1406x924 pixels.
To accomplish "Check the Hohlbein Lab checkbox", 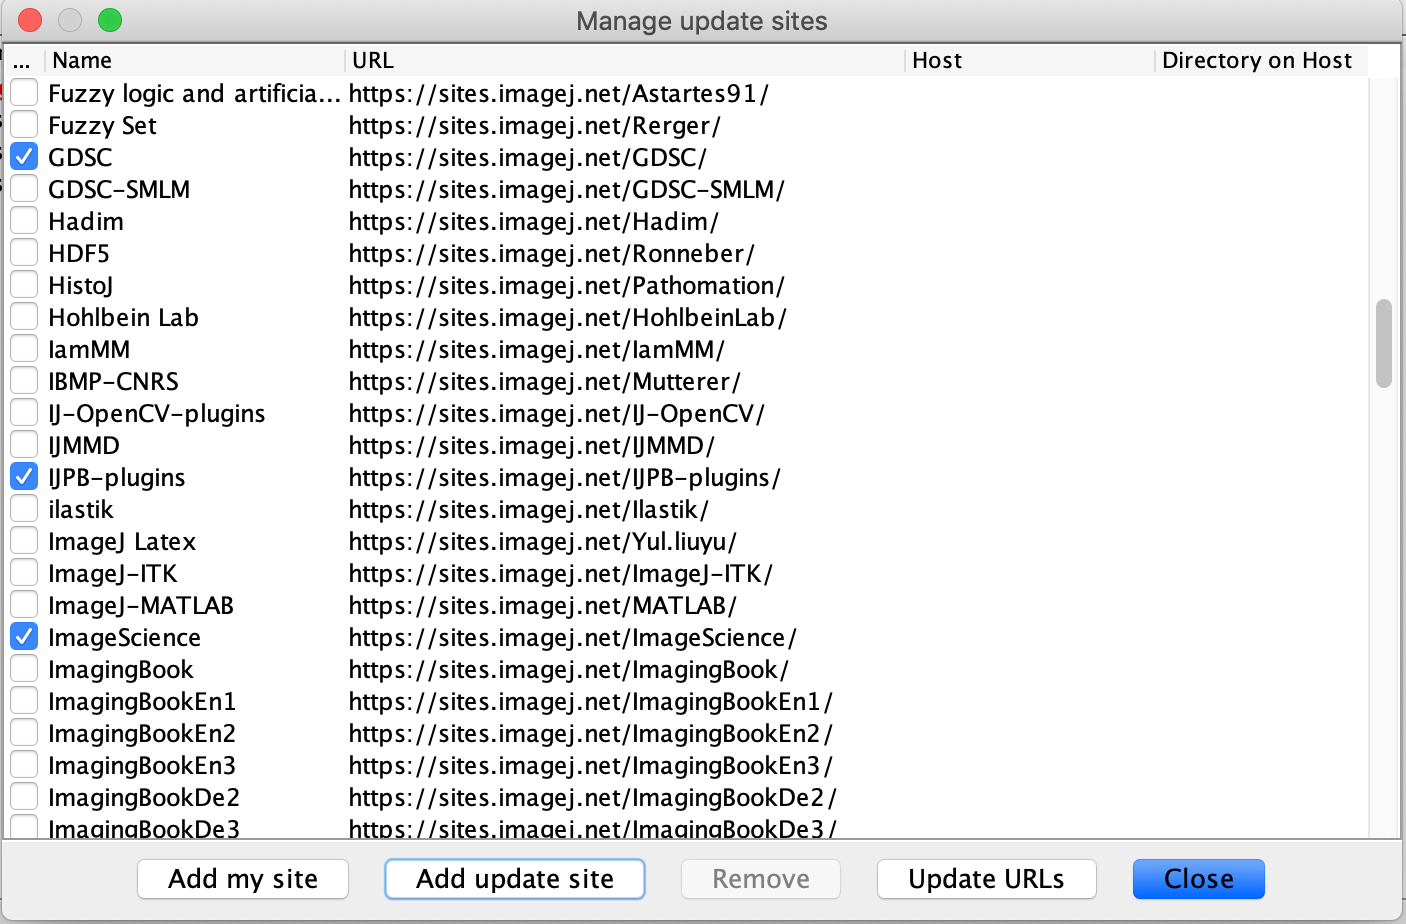I will [x=24, y=317].
